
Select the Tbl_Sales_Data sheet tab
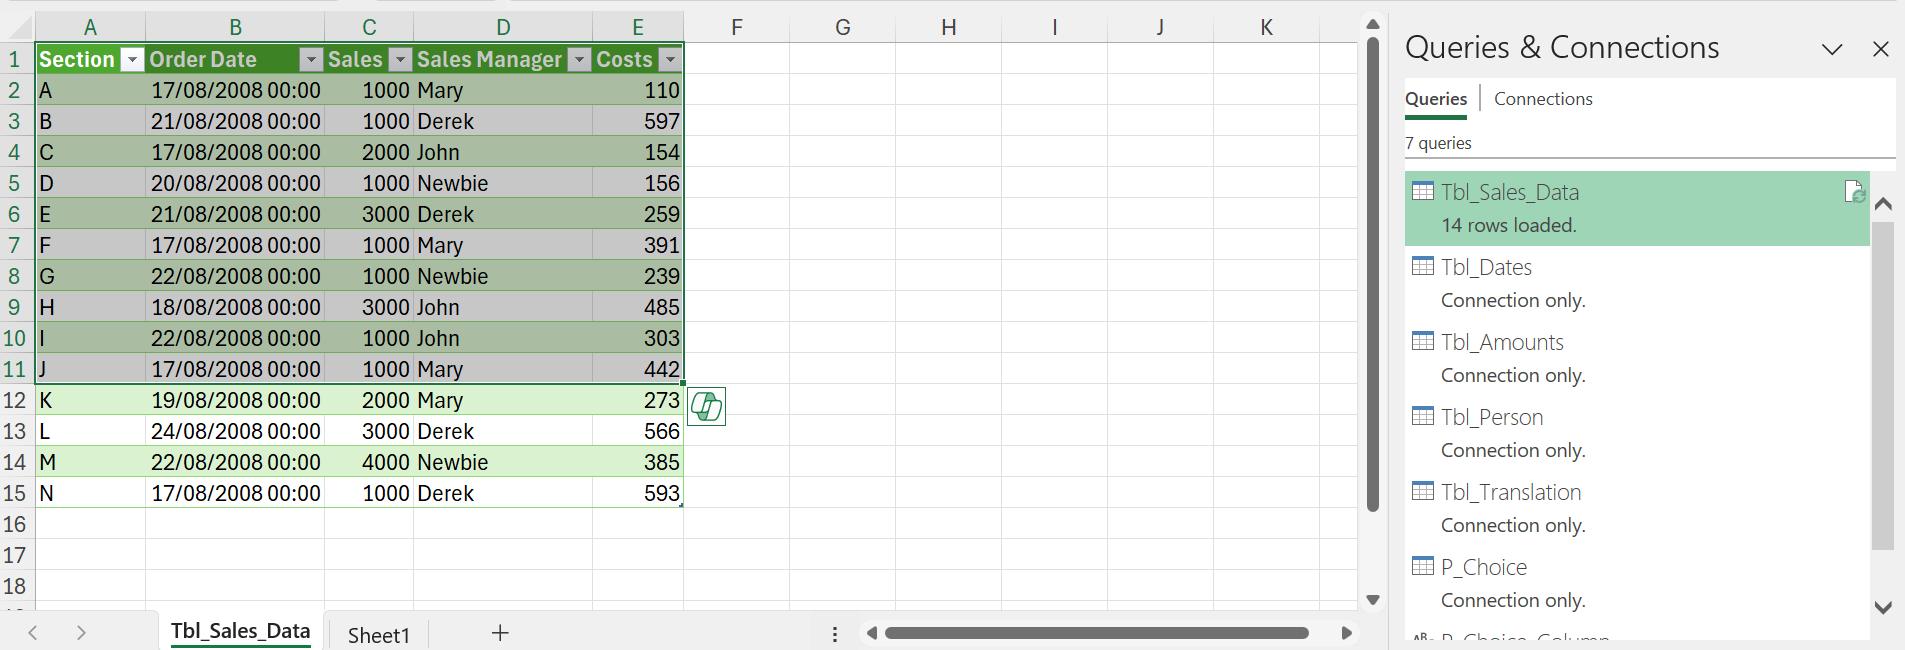pos(240,631)
